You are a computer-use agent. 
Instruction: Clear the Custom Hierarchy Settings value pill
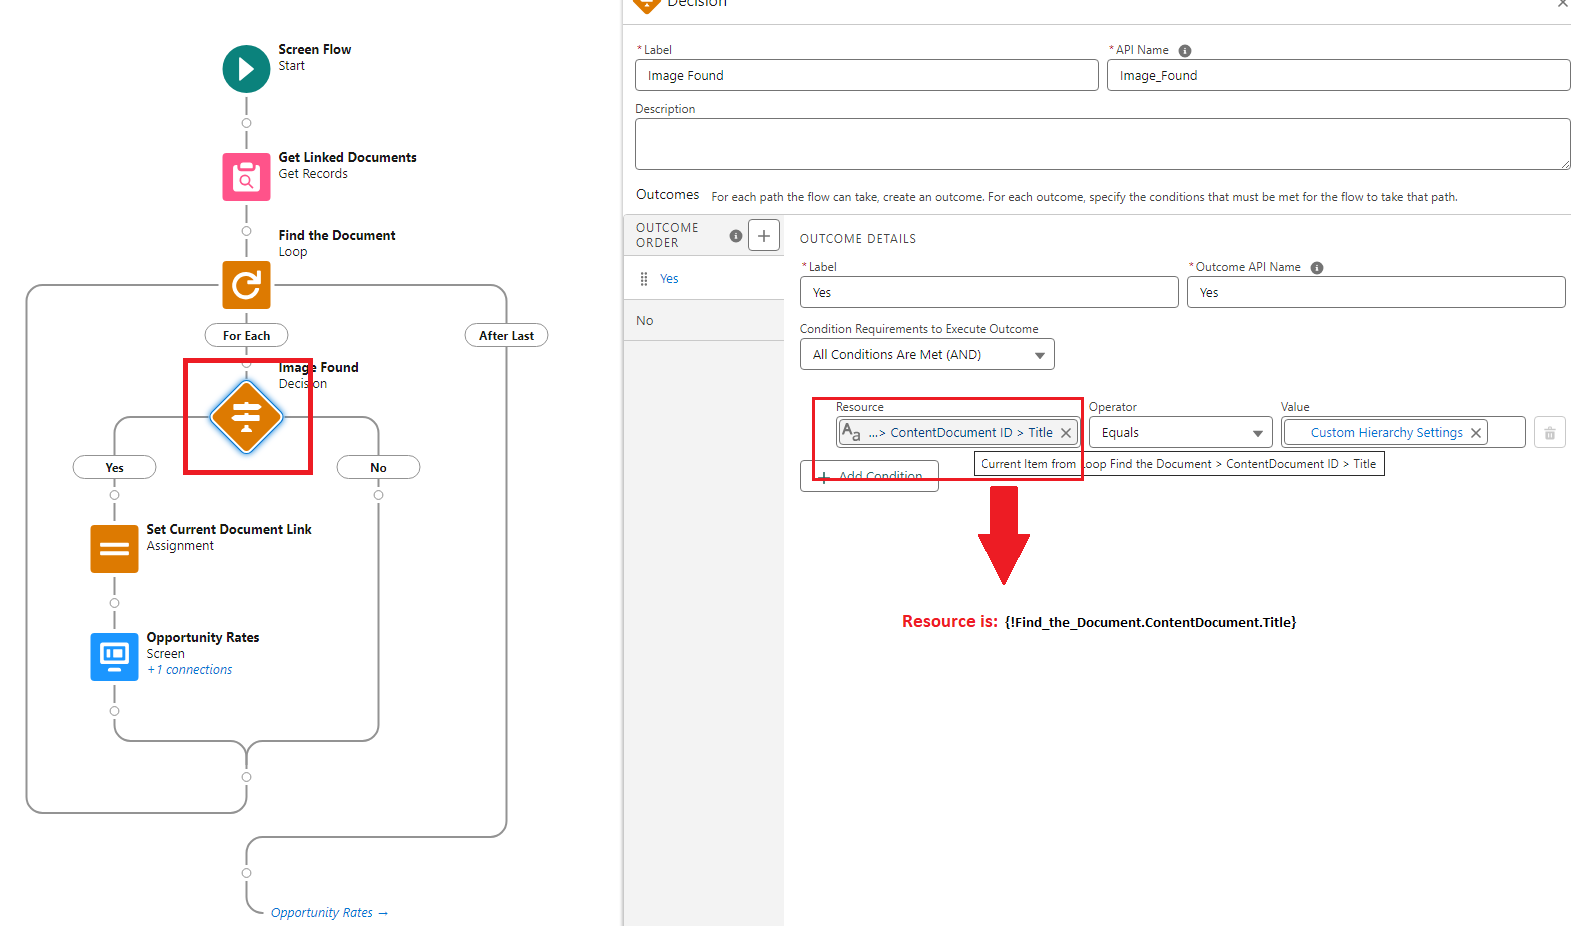pos(1476,433)
